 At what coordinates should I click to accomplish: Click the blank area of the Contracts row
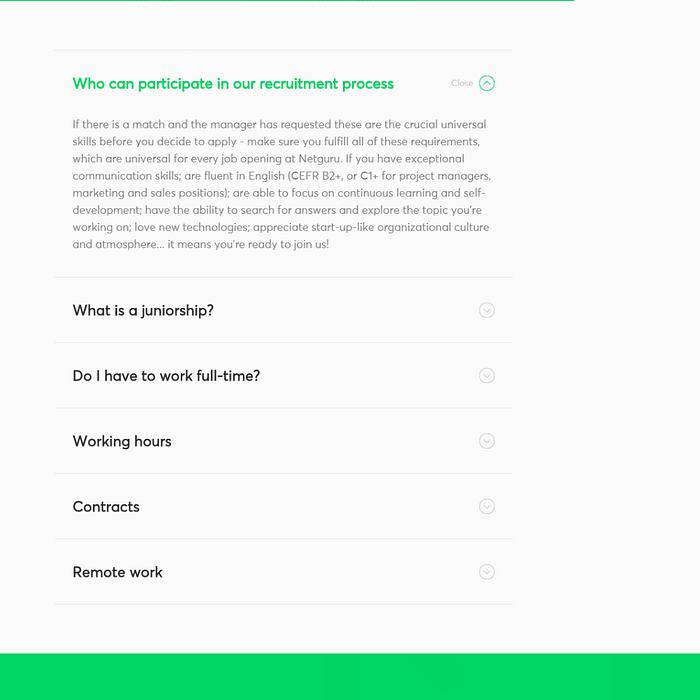point(308,506)
